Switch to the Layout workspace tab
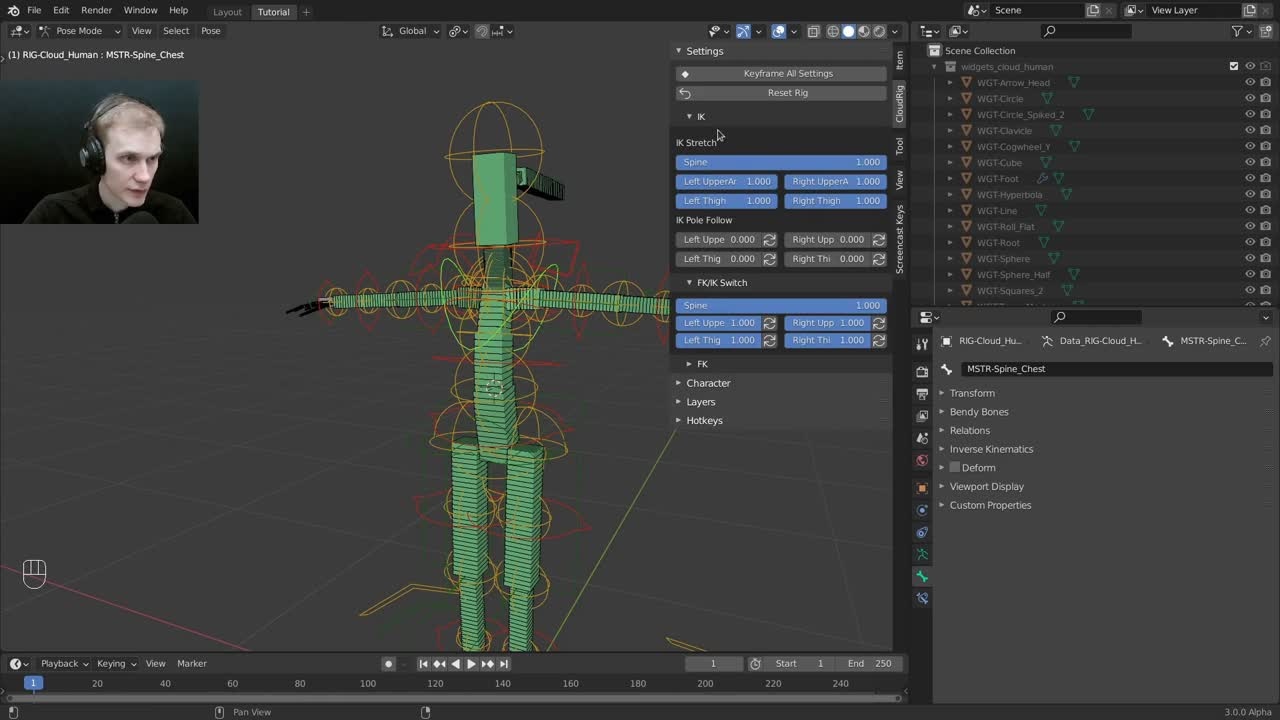Screen dimensions: 1280x720 point(227,12)
